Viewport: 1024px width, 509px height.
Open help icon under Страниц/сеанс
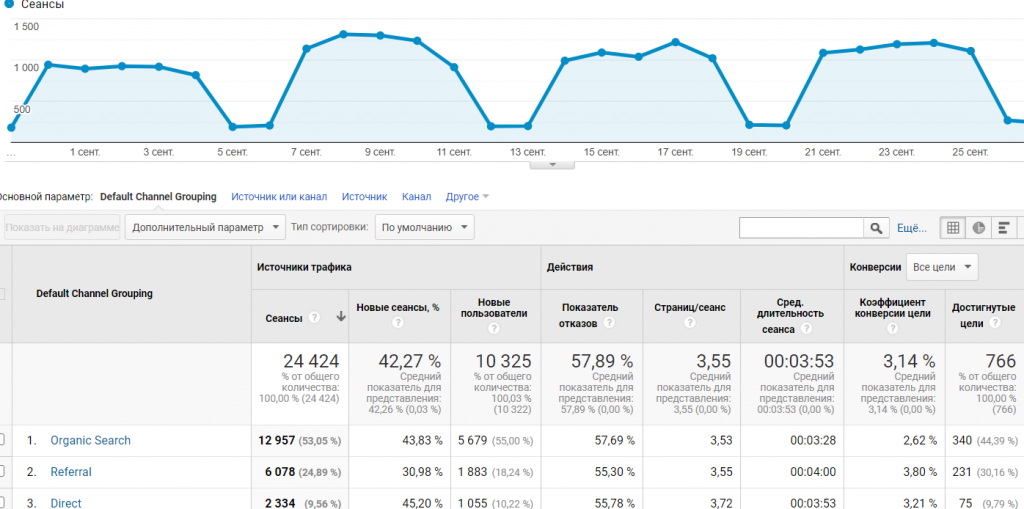point(691,323)
